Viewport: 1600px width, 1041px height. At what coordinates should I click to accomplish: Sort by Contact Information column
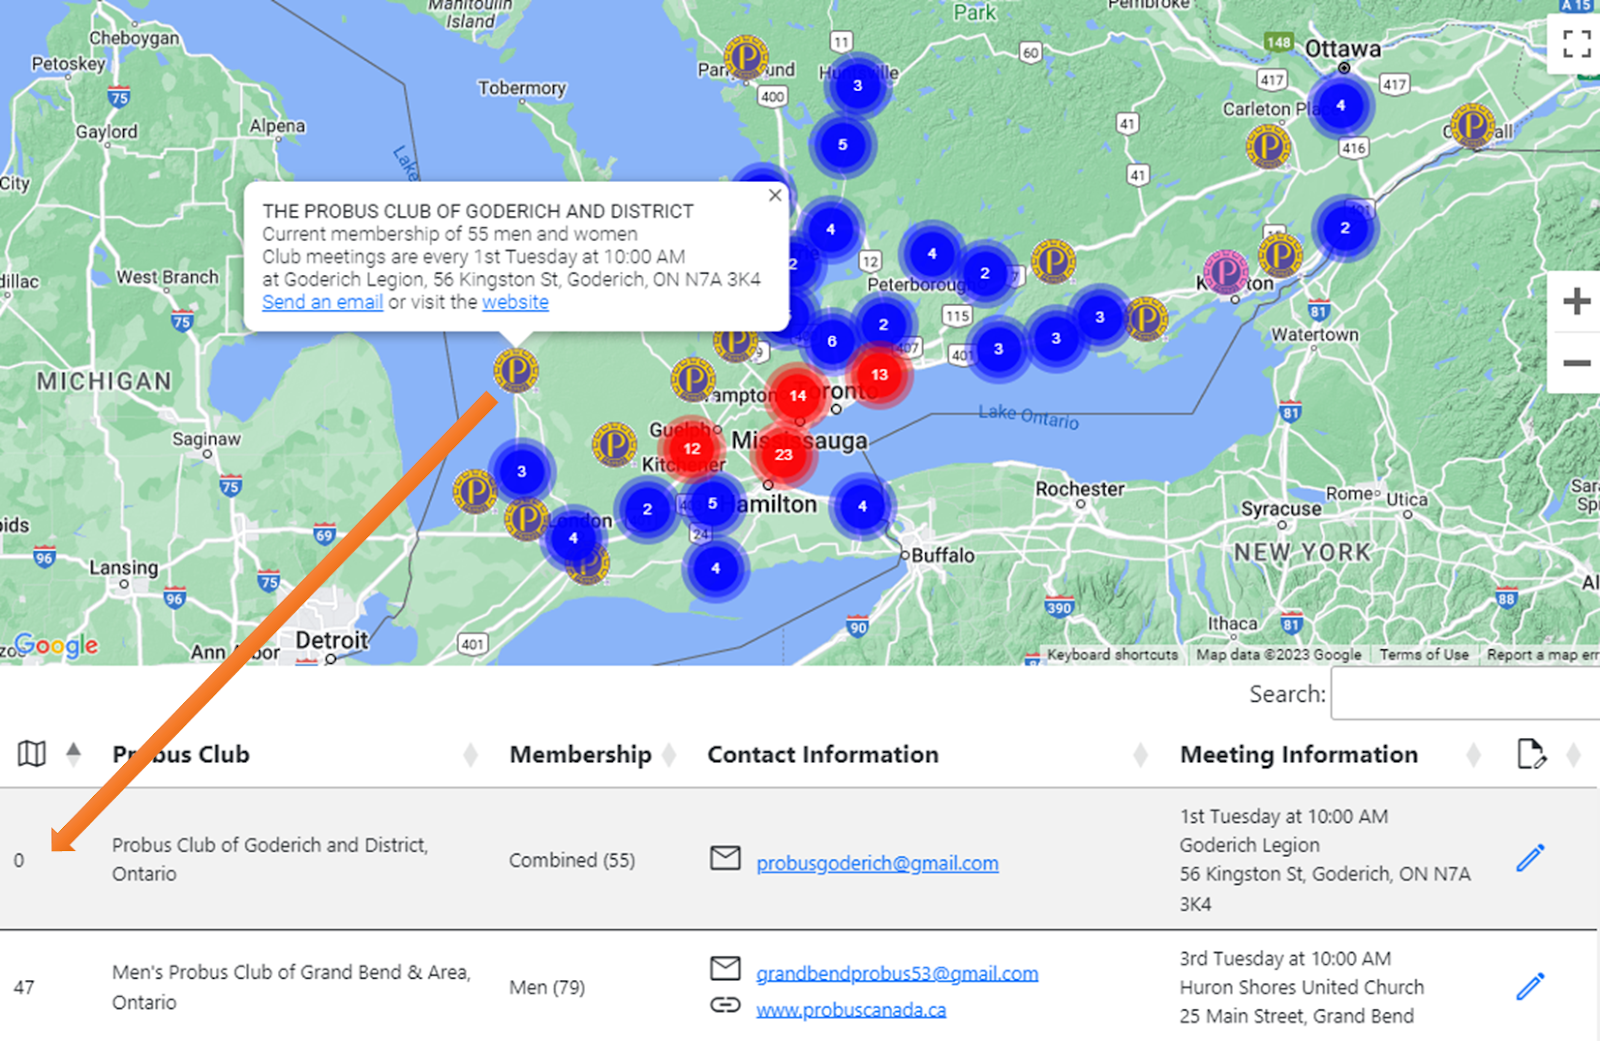pos(1140,755)
